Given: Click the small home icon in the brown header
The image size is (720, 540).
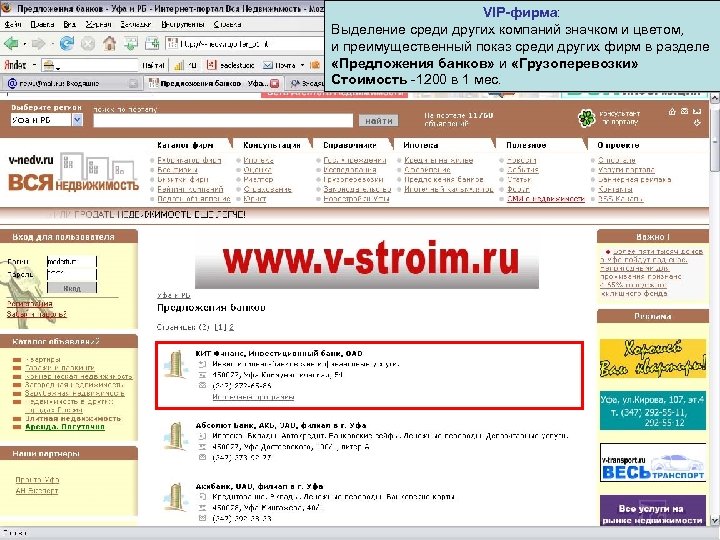Looking at the screenshot, I should (x=672, y=112).
